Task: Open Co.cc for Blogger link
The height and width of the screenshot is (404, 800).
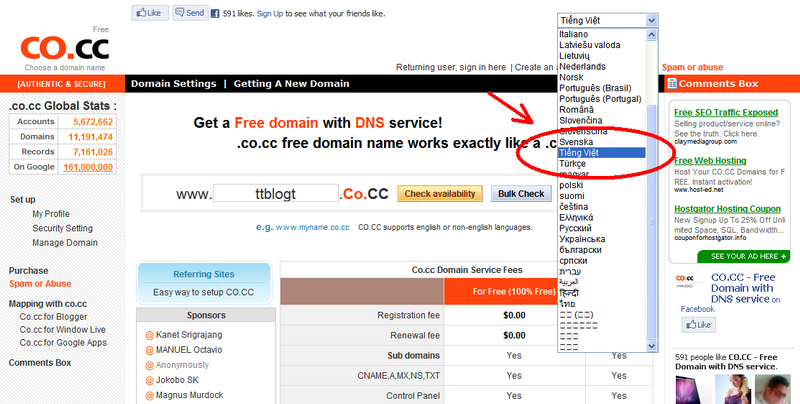Action: [x=54, y=317]
